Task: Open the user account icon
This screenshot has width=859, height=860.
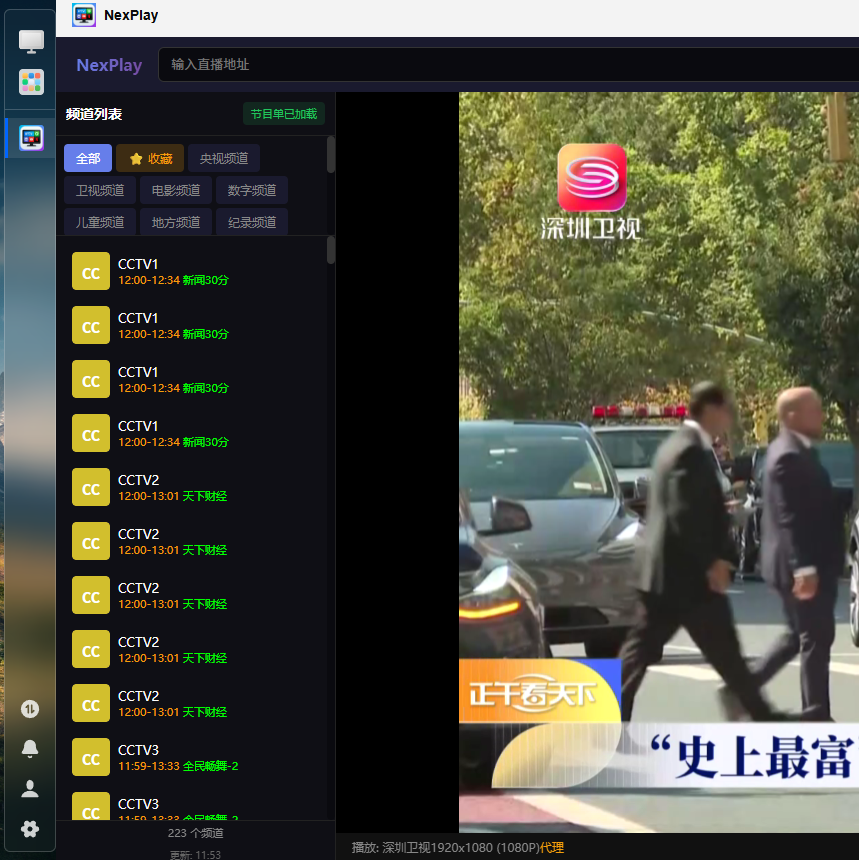Action: (30, 789)
